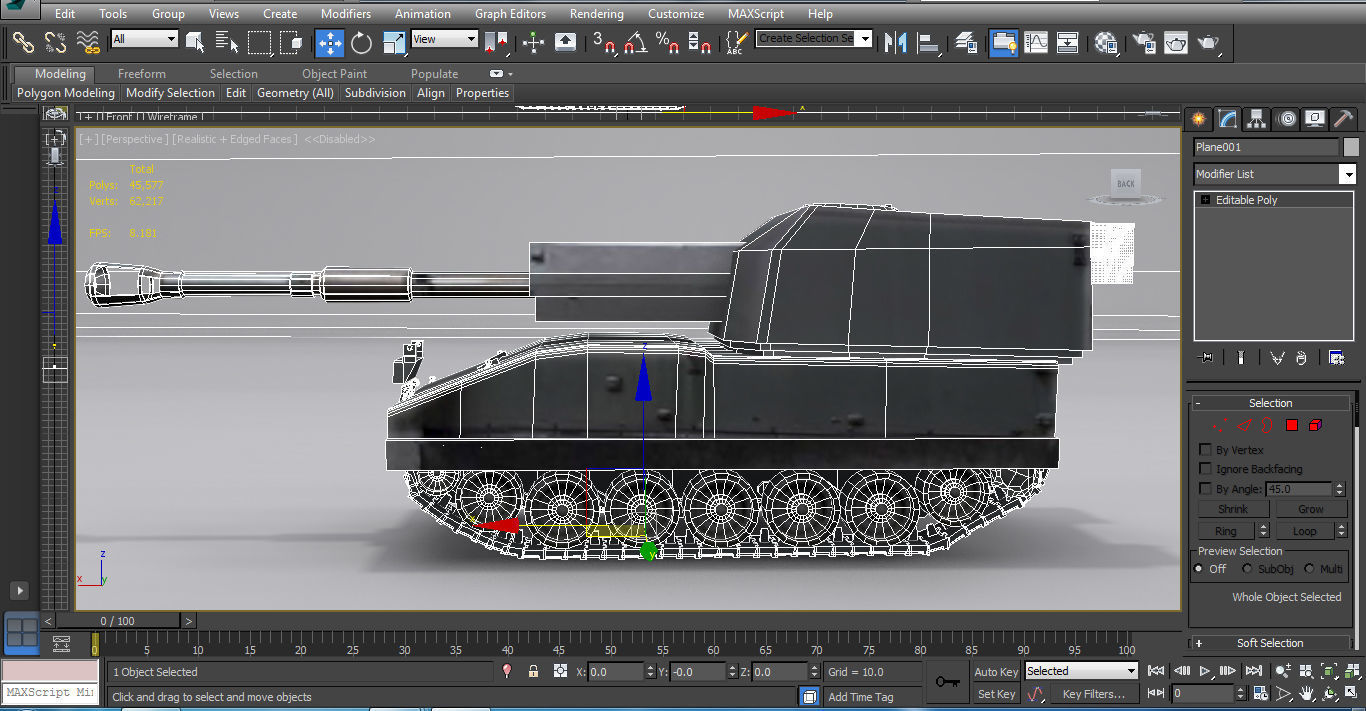The width and height of the screenshot is (1366, 711).
Task: Open Select by Name list
Action: tap(227, 42)
